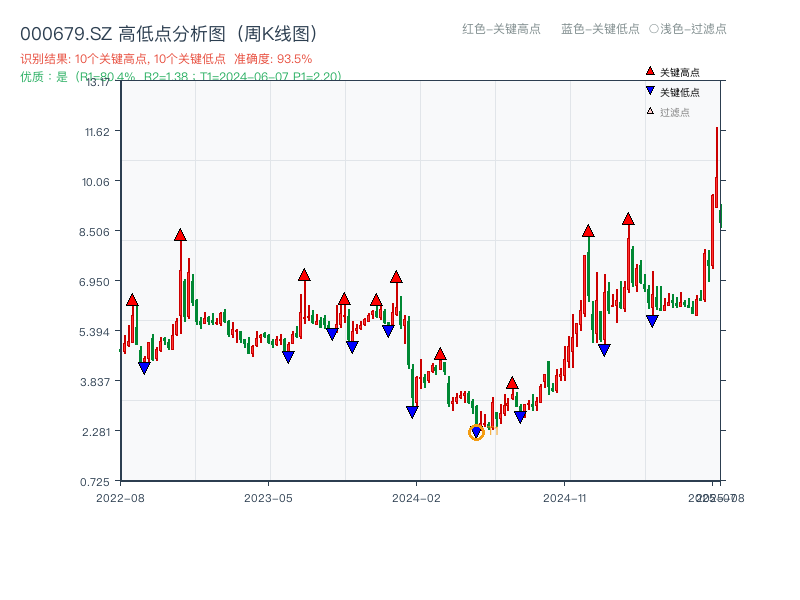
Task: Select the 过滤点 hollow triangle legend icon
Action: pos(650,111)
